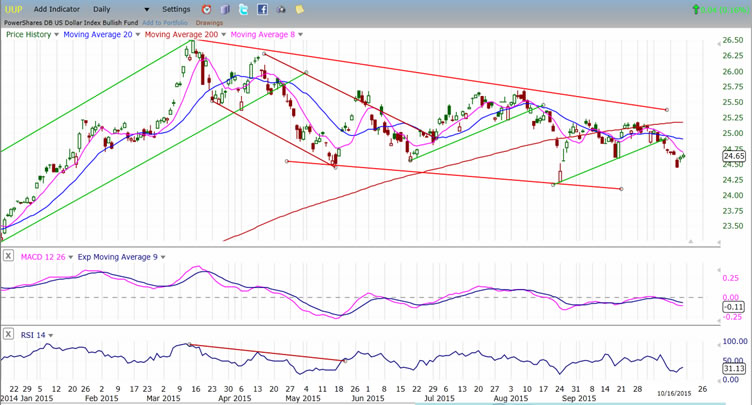Viewport: 752px width, 405px height.
Task: Click the Drawings link
Action: click(209, 22)
